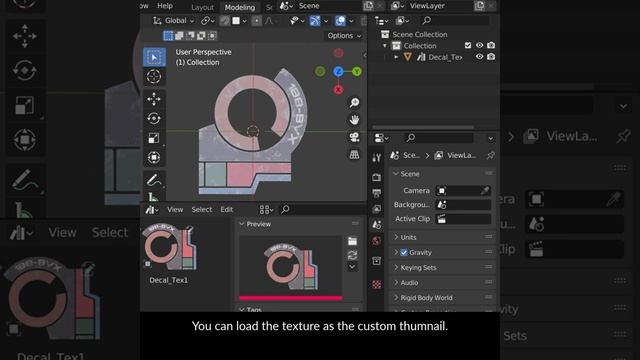This screenshot has height=360, width=640.
Task: Toggle the viewport camera view icon
Action: (x=354, y=137)
